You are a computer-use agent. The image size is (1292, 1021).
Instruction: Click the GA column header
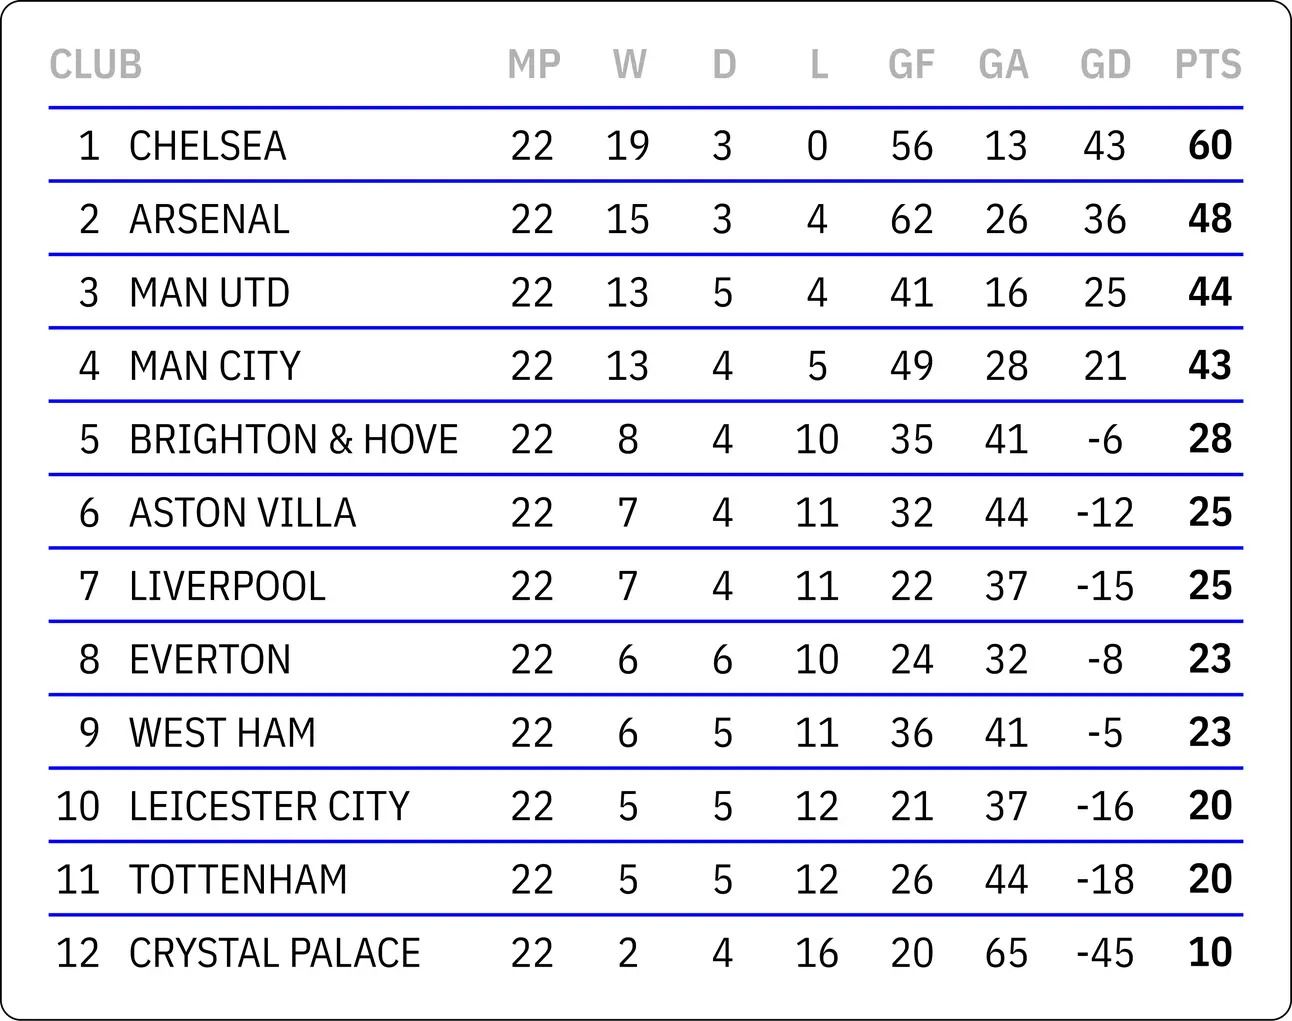(1004, 65)
